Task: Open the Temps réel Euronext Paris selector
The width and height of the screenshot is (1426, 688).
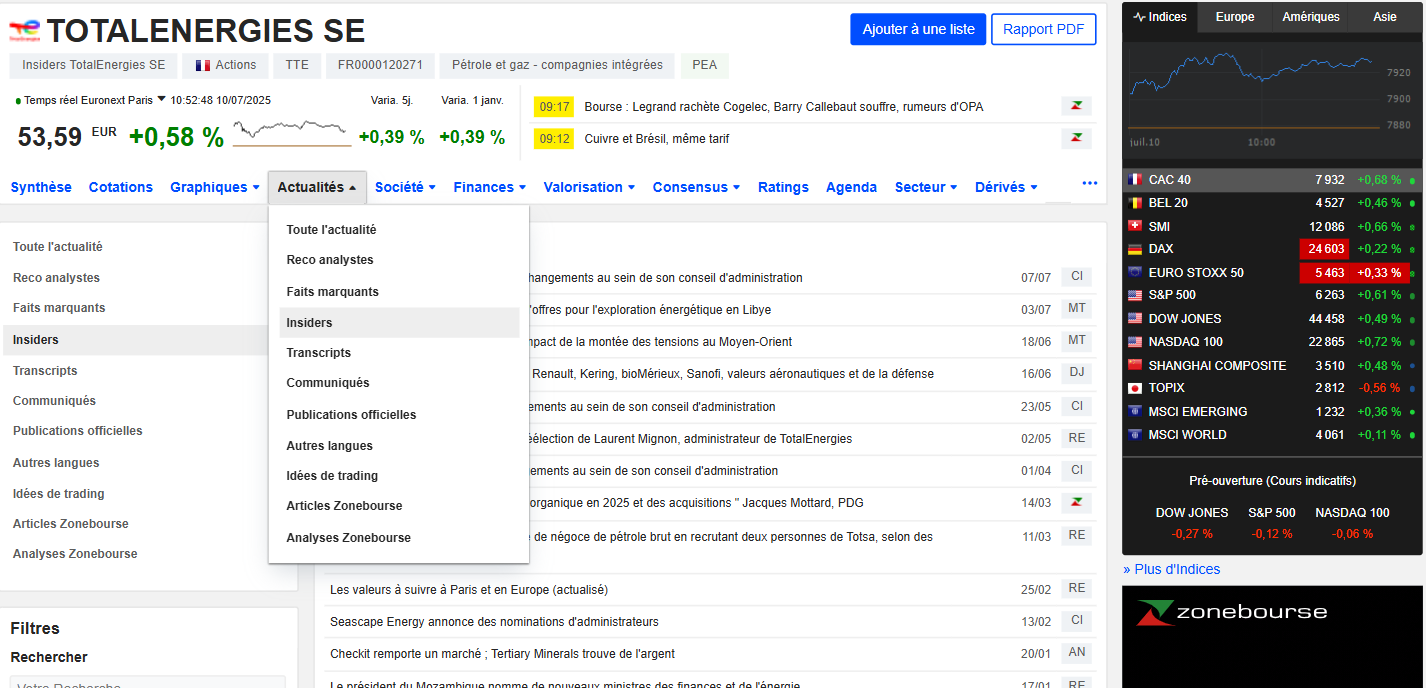Action: [101, 100]
